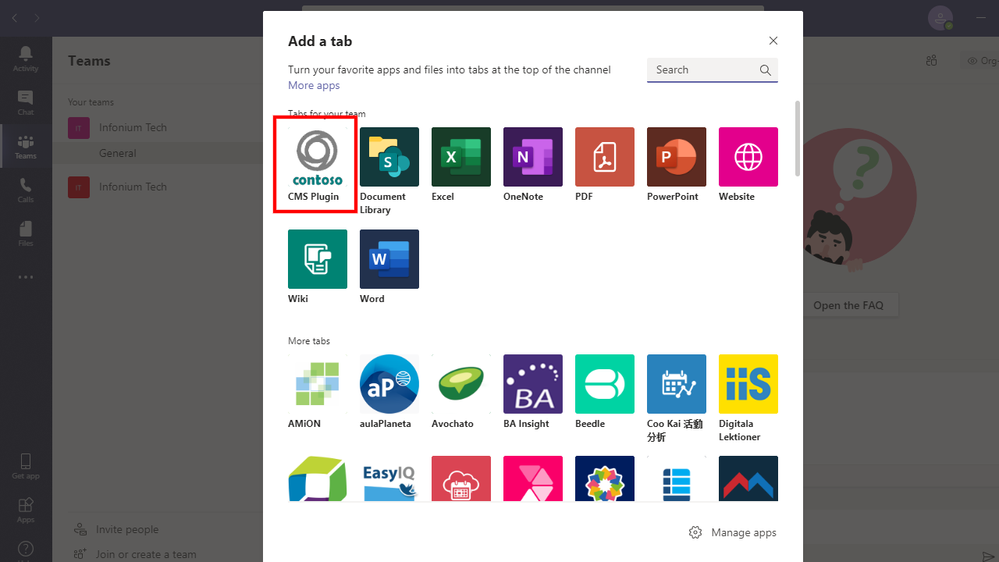Open Files in the Teams sidebar
The width and height of the screenshot is (999, 562).
[25, 234]
